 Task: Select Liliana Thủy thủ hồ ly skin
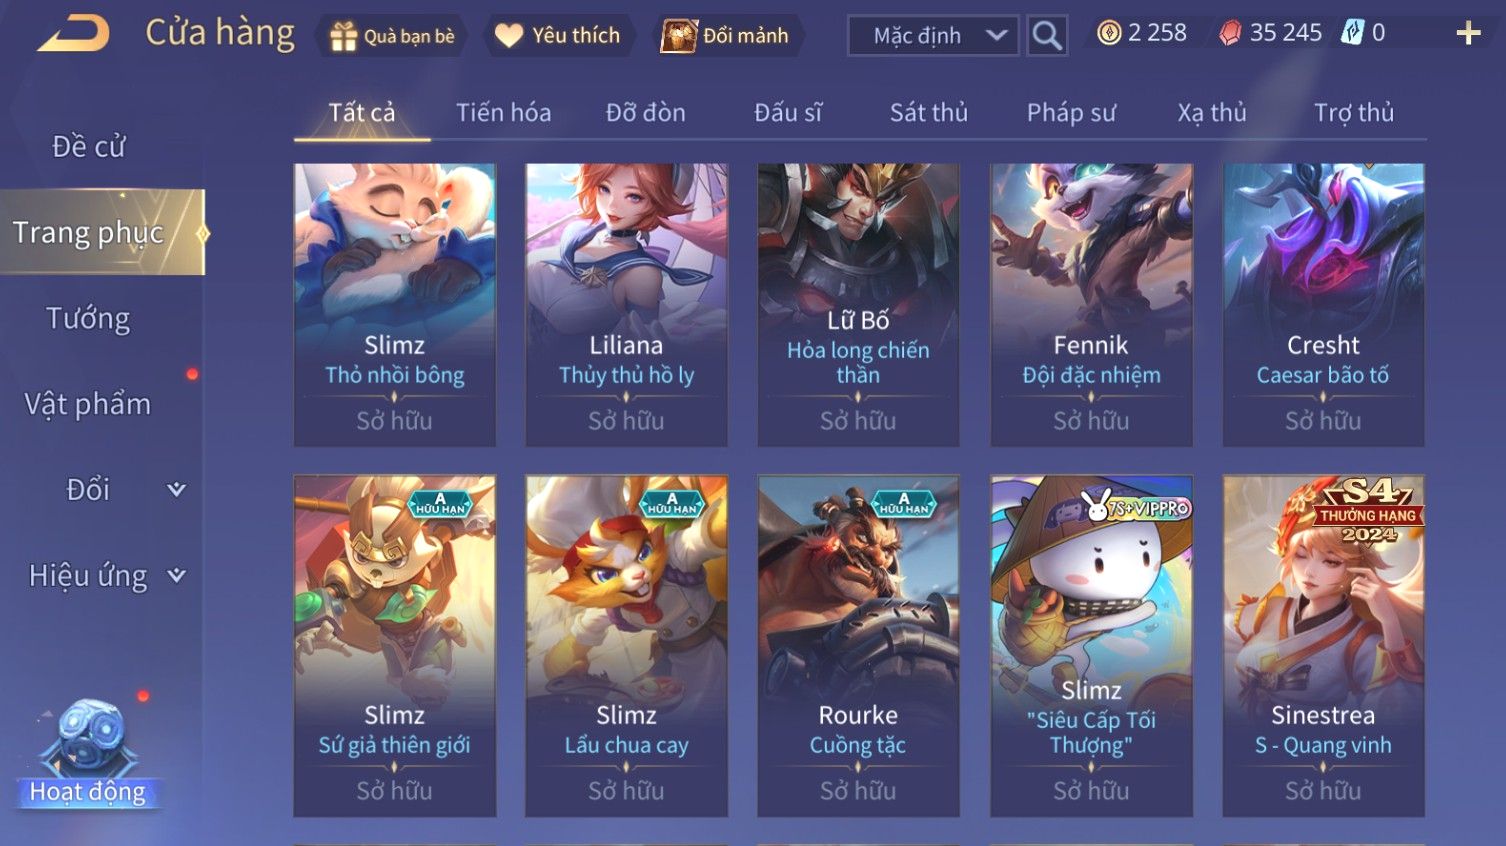pyautogui.click(x=626, y=305)
